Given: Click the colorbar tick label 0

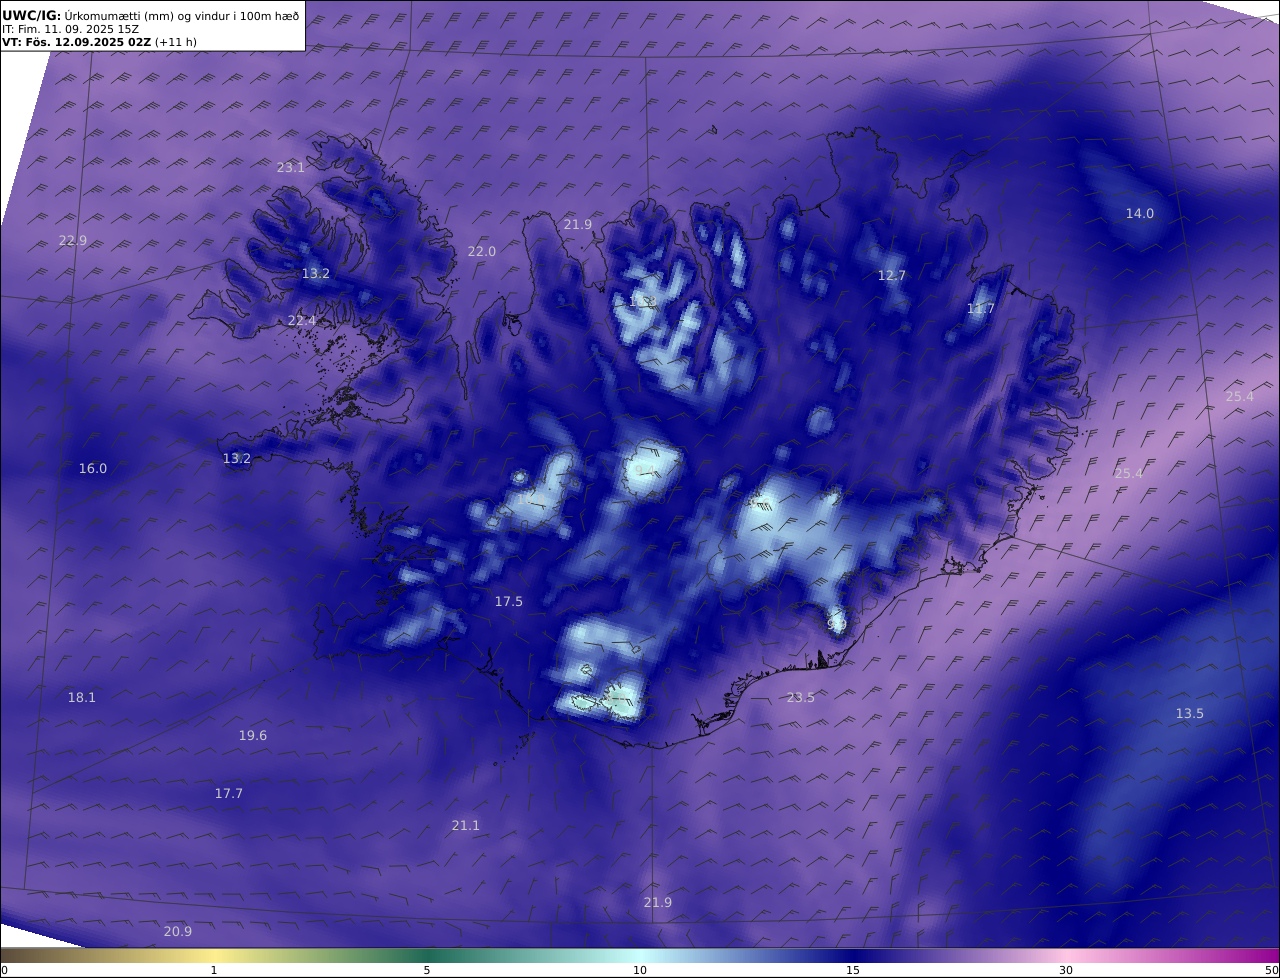Looking at the screenshot, I should 4,971.
